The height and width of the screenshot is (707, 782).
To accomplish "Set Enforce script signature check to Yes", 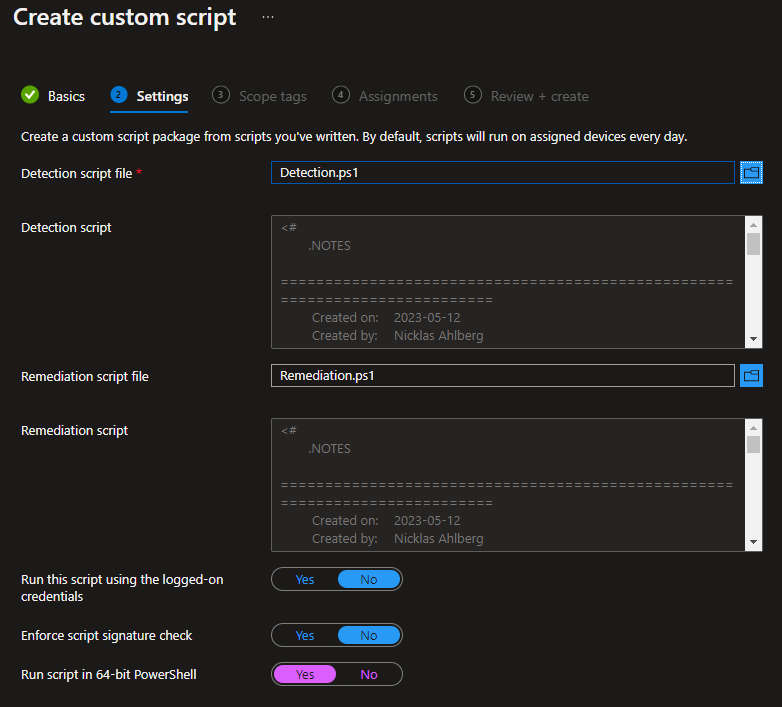I will pyautogui.click(x=305, y=636).
